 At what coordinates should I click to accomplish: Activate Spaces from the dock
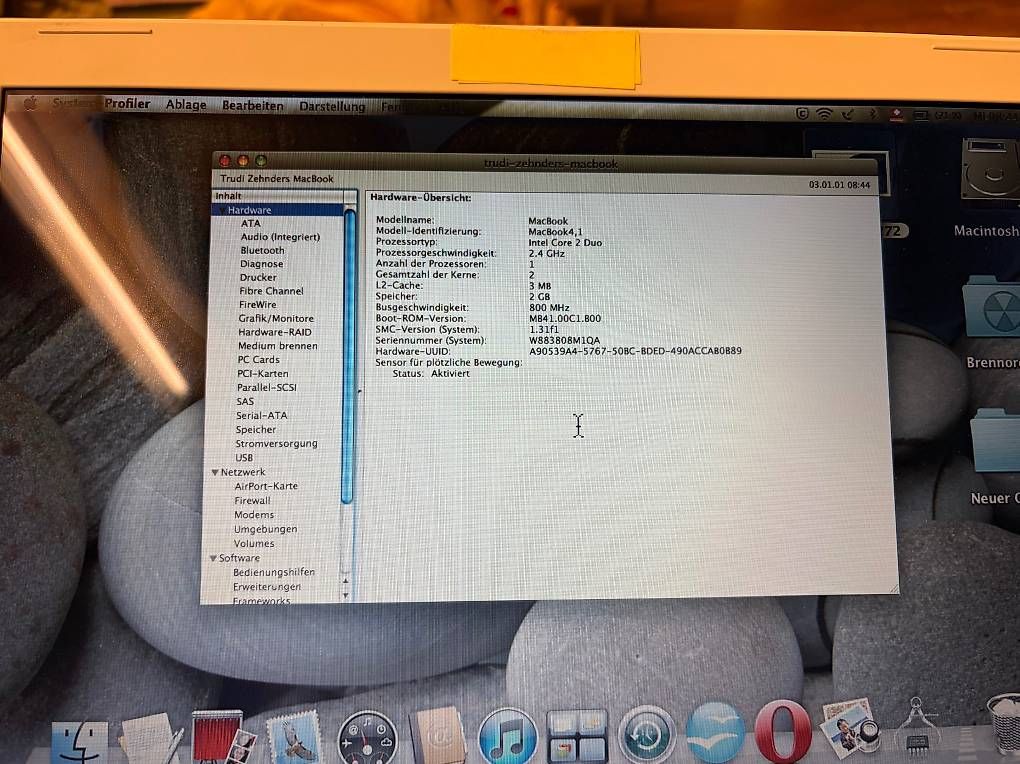point(577,736)
